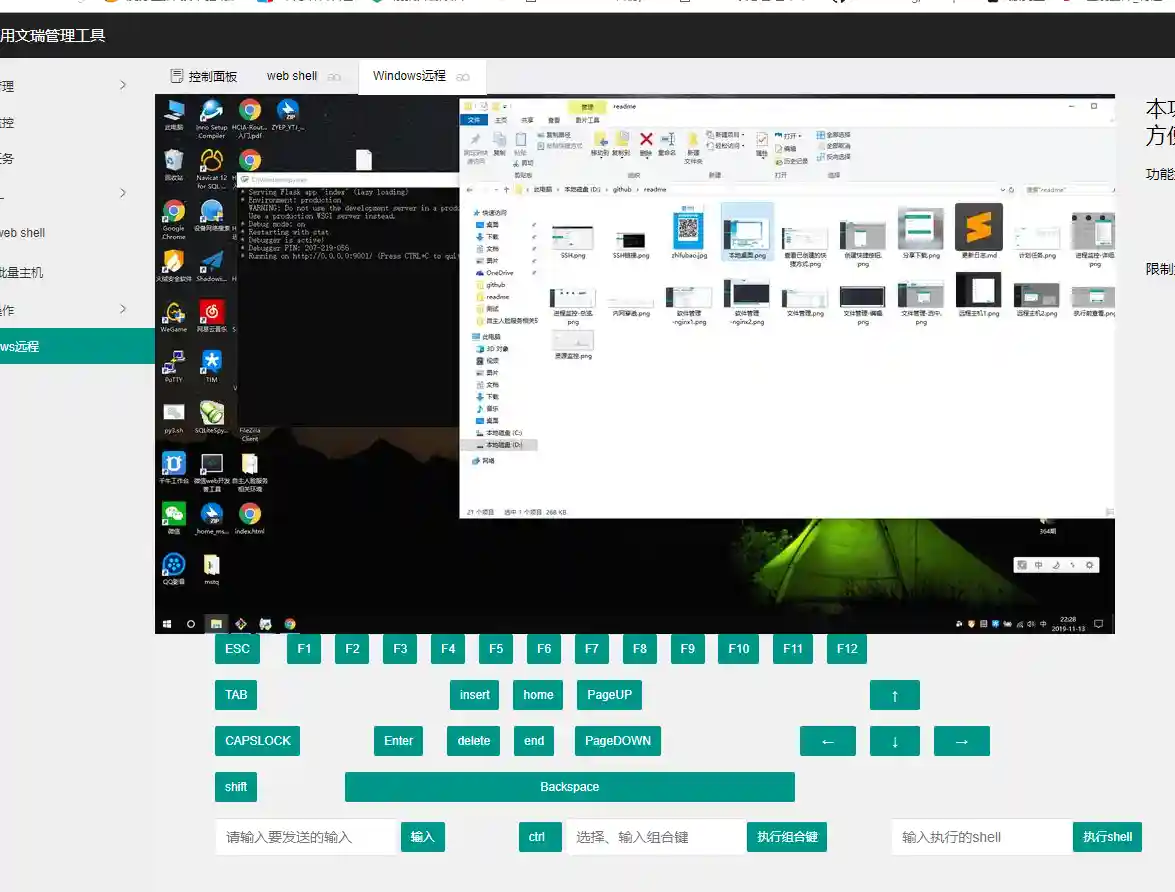This screenshot has width=1175, height=892.
Task: Click the PageDOWN key button
Action: [617, 741]
